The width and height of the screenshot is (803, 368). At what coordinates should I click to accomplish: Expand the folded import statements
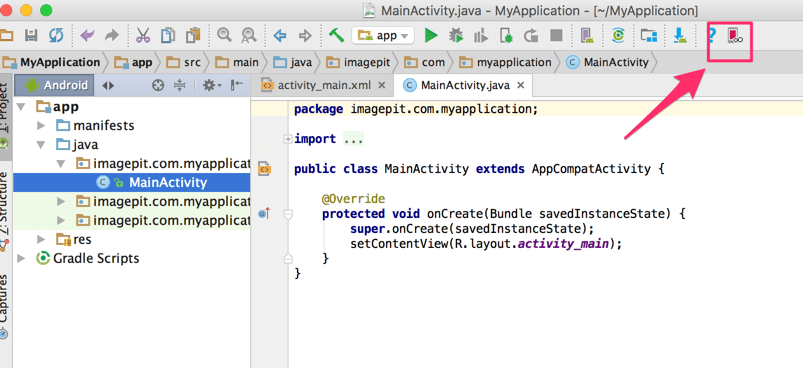click(288, 139)
